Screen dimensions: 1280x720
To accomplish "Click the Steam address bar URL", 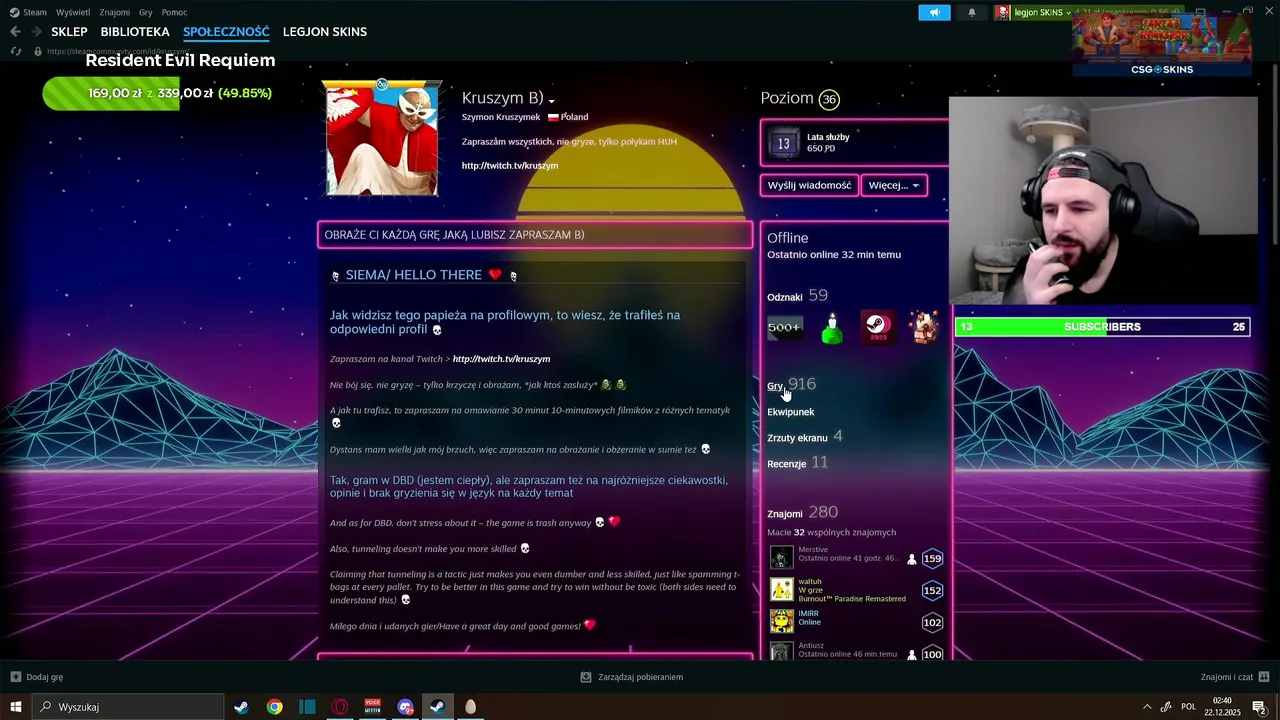I will pos(118,51).
